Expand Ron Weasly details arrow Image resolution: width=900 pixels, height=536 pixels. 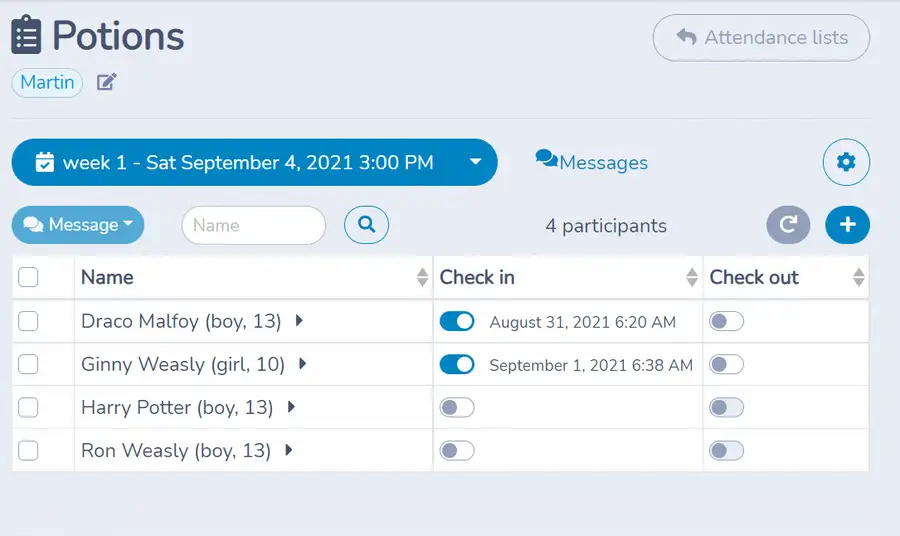(x=289, y=450)
